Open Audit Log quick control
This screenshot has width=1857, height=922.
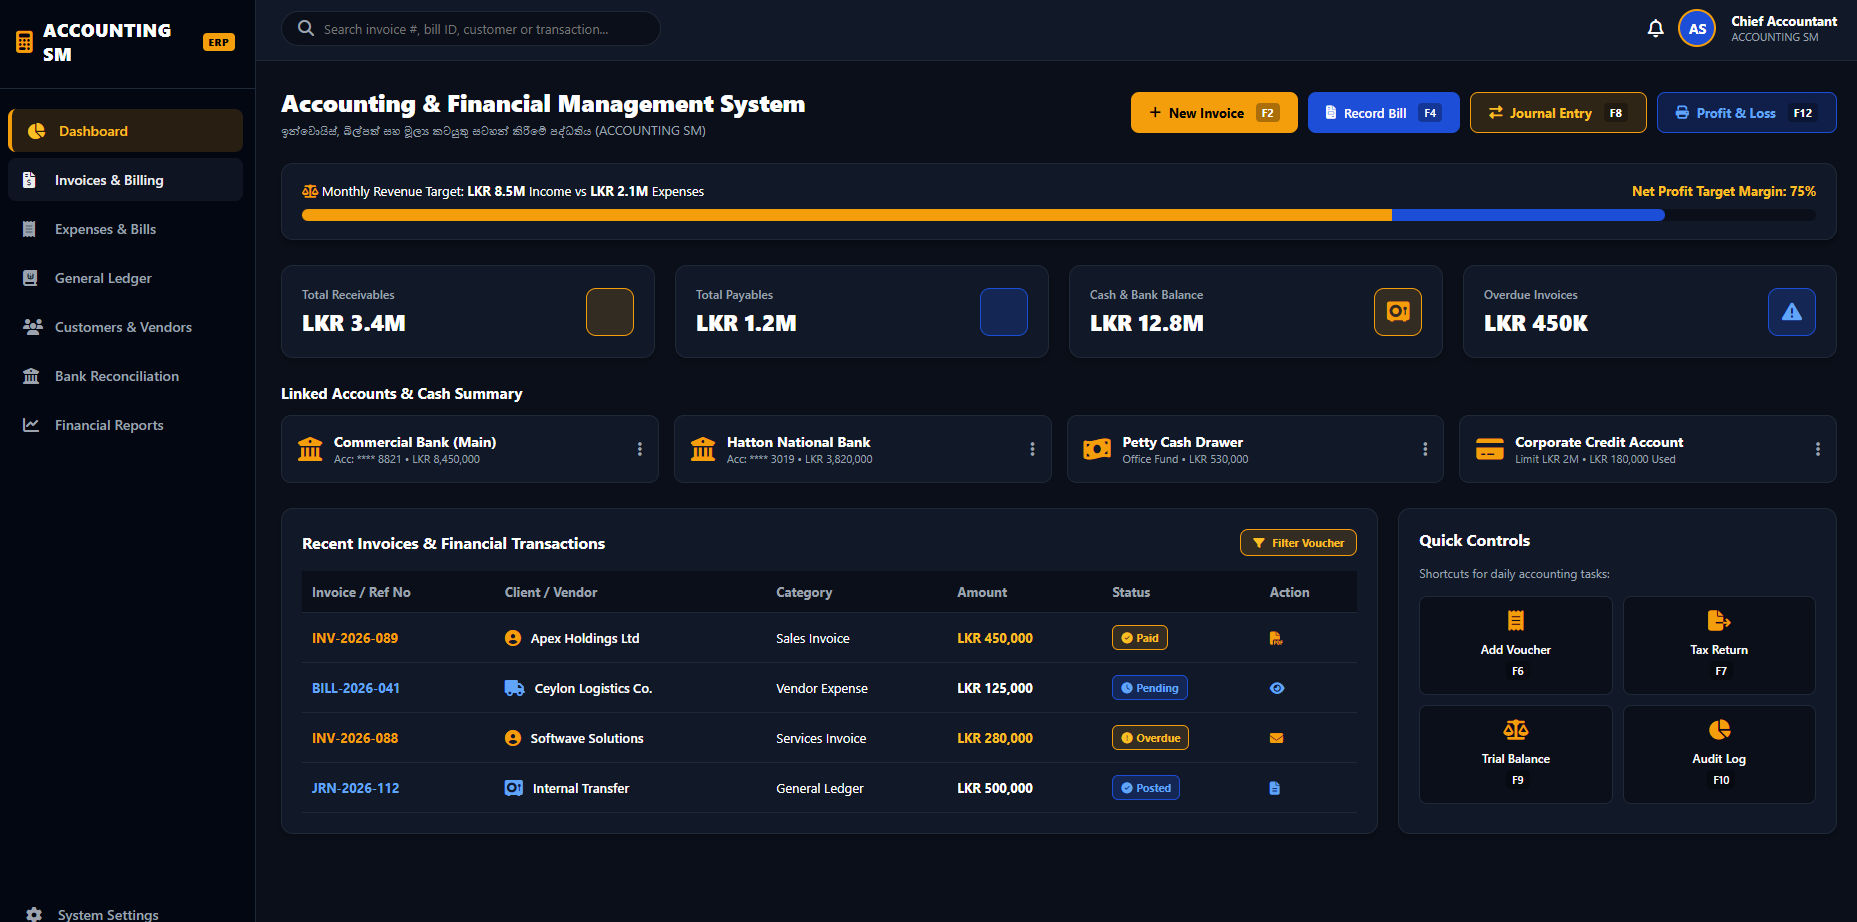tap(1719, 754)
